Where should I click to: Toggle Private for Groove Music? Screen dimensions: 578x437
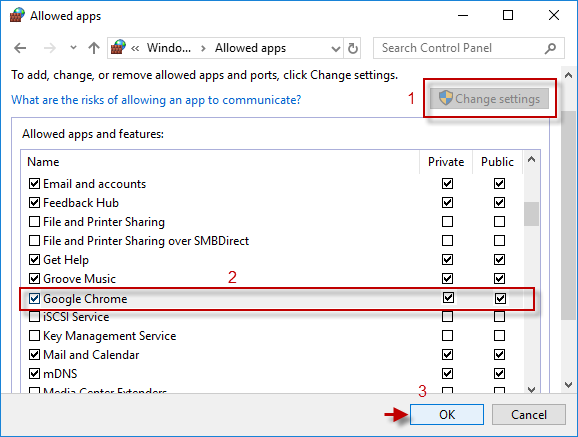click(x=448, y=278)
